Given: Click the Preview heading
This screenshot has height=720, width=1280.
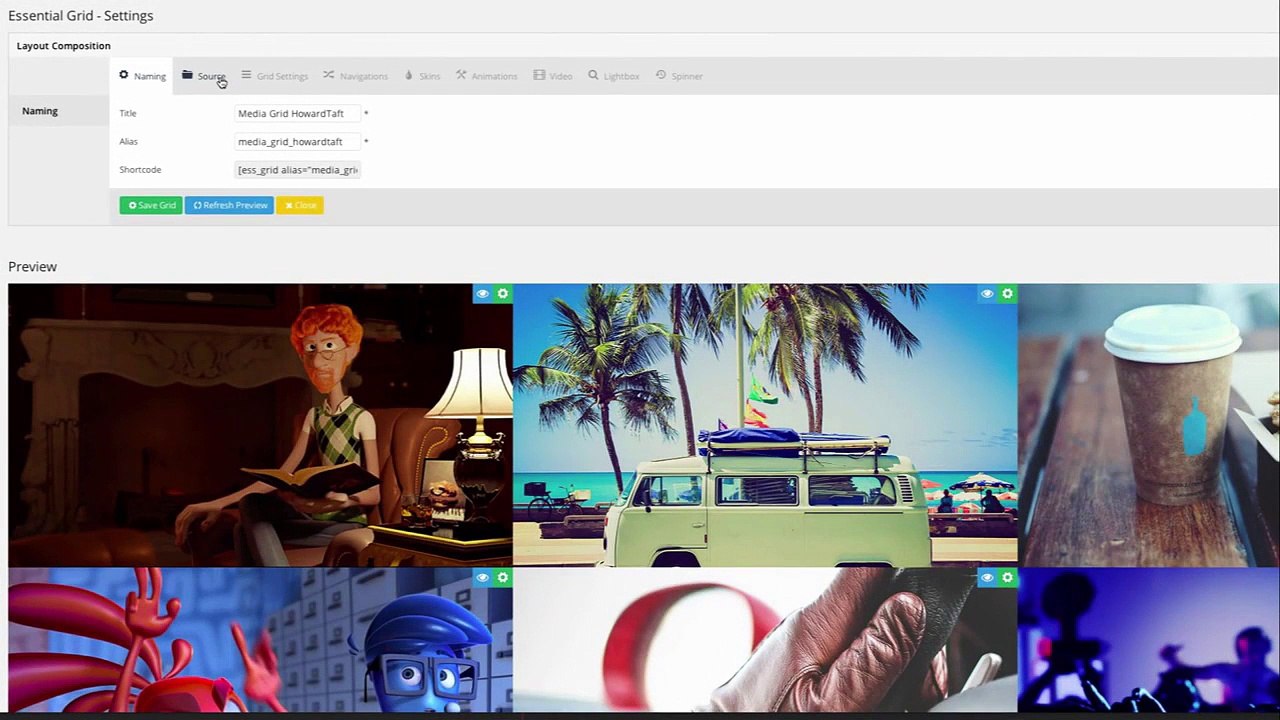Looking at the screenshot, I should click(32, 267).
